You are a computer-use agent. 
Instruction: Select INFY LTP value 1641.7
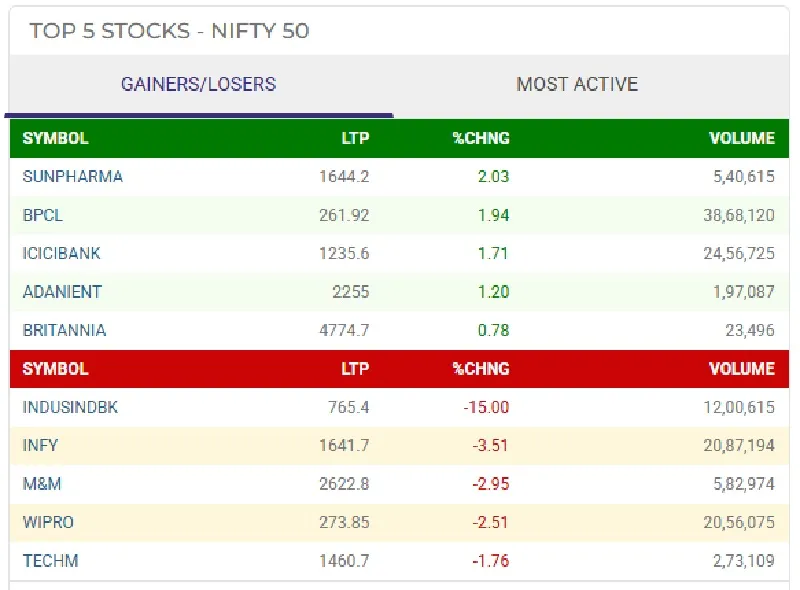tap(344, 446)
